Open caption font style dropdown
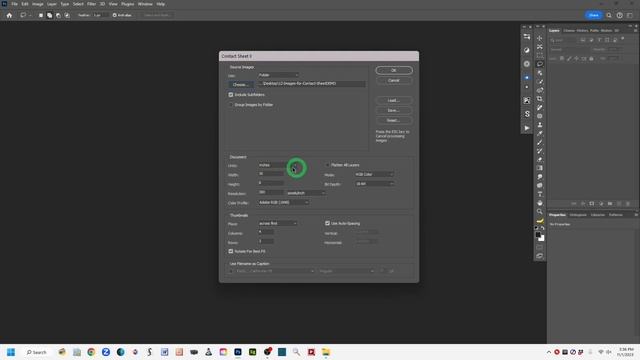This screenshot has height=360, width=640. point(346,271)
